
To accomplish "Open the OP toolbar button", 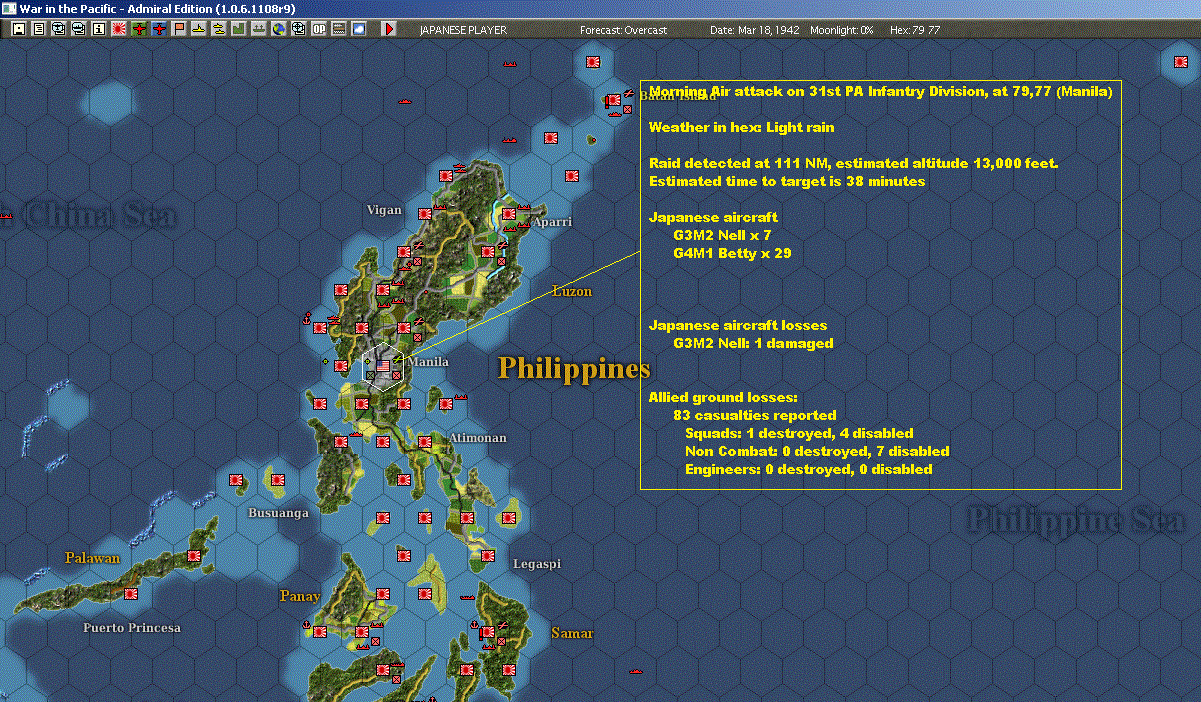I will point(318,30).
